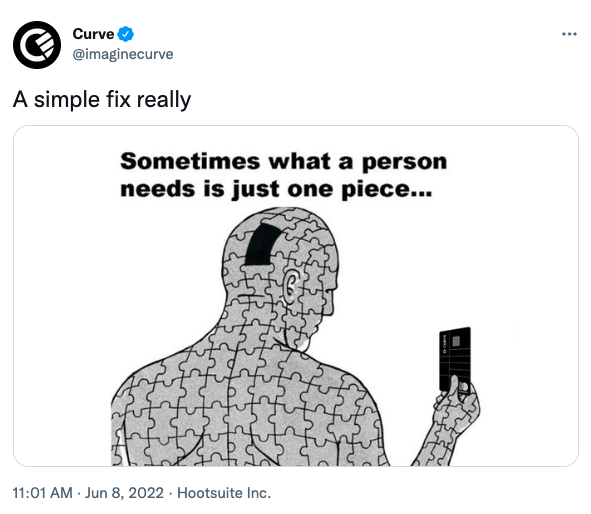
Task: Click the caption line "Sometimes what a person"
Action: (x=283, y=162)
